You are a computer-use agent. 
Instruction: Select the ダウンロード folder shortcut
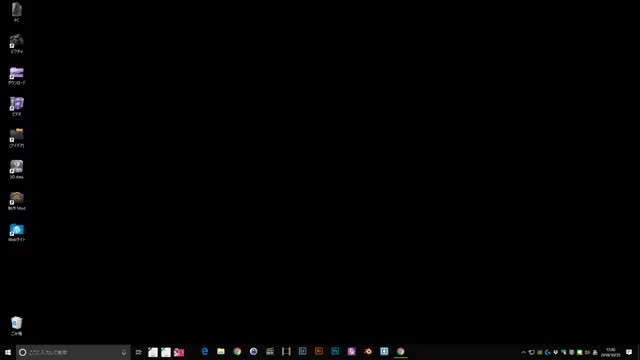[x=17, y=76]
